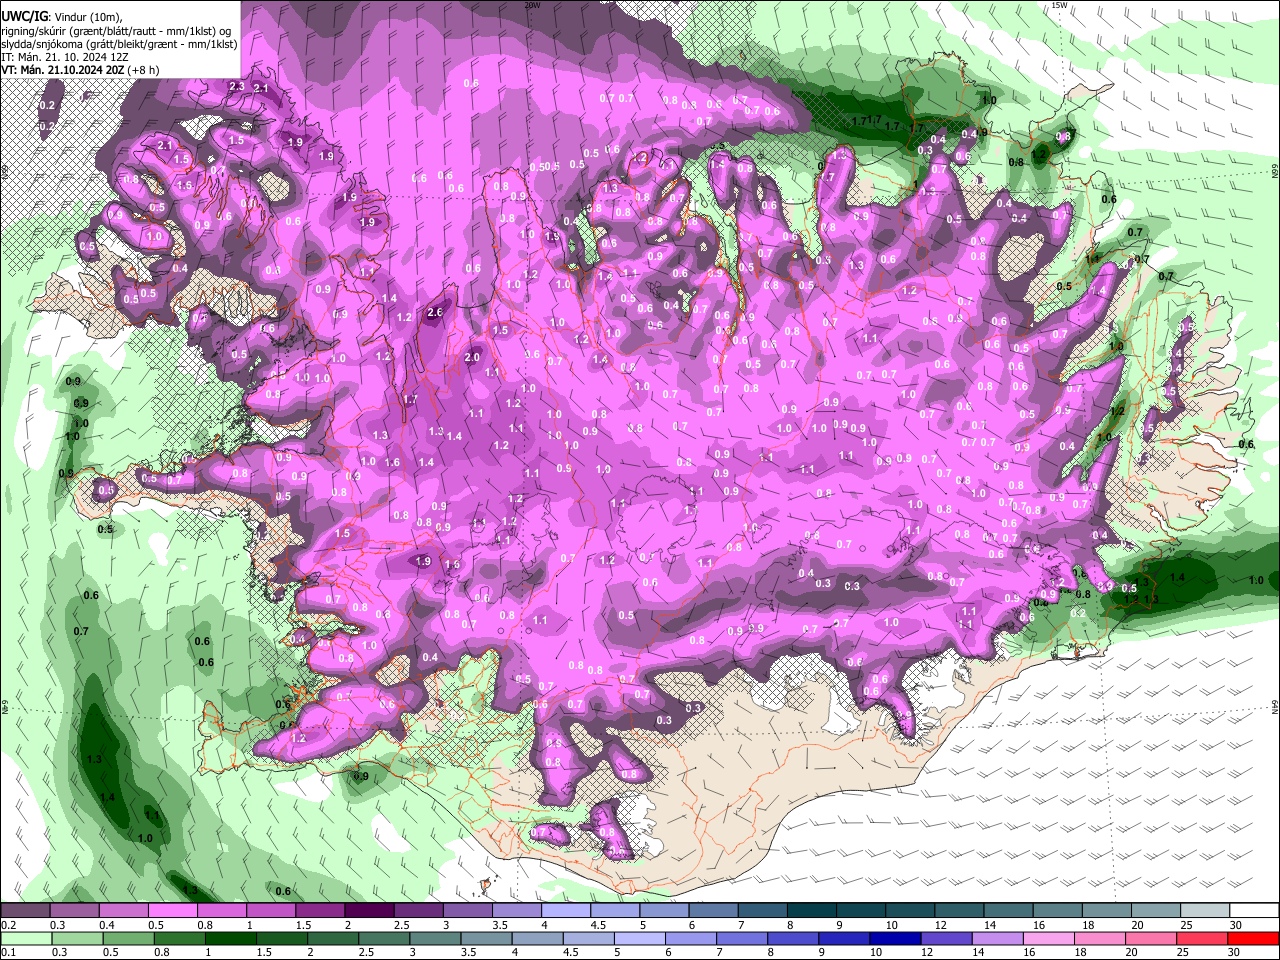1280x960 pixels.
Task: Click the '0.4' label in the legend
Action: 107,925
